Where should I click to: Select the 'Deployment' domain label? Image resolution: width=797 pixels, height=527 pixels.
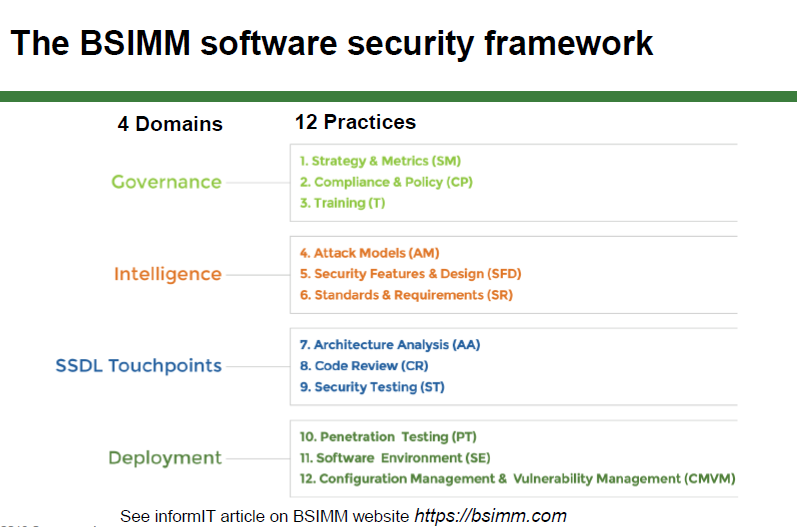tap(165, 458)
